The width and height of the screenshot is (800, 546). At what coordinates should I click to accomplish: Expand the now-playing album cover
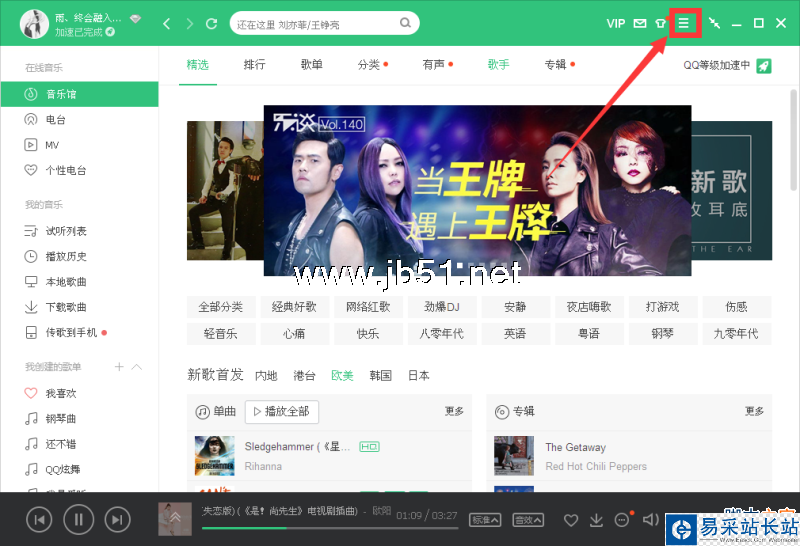coord(175,519)
